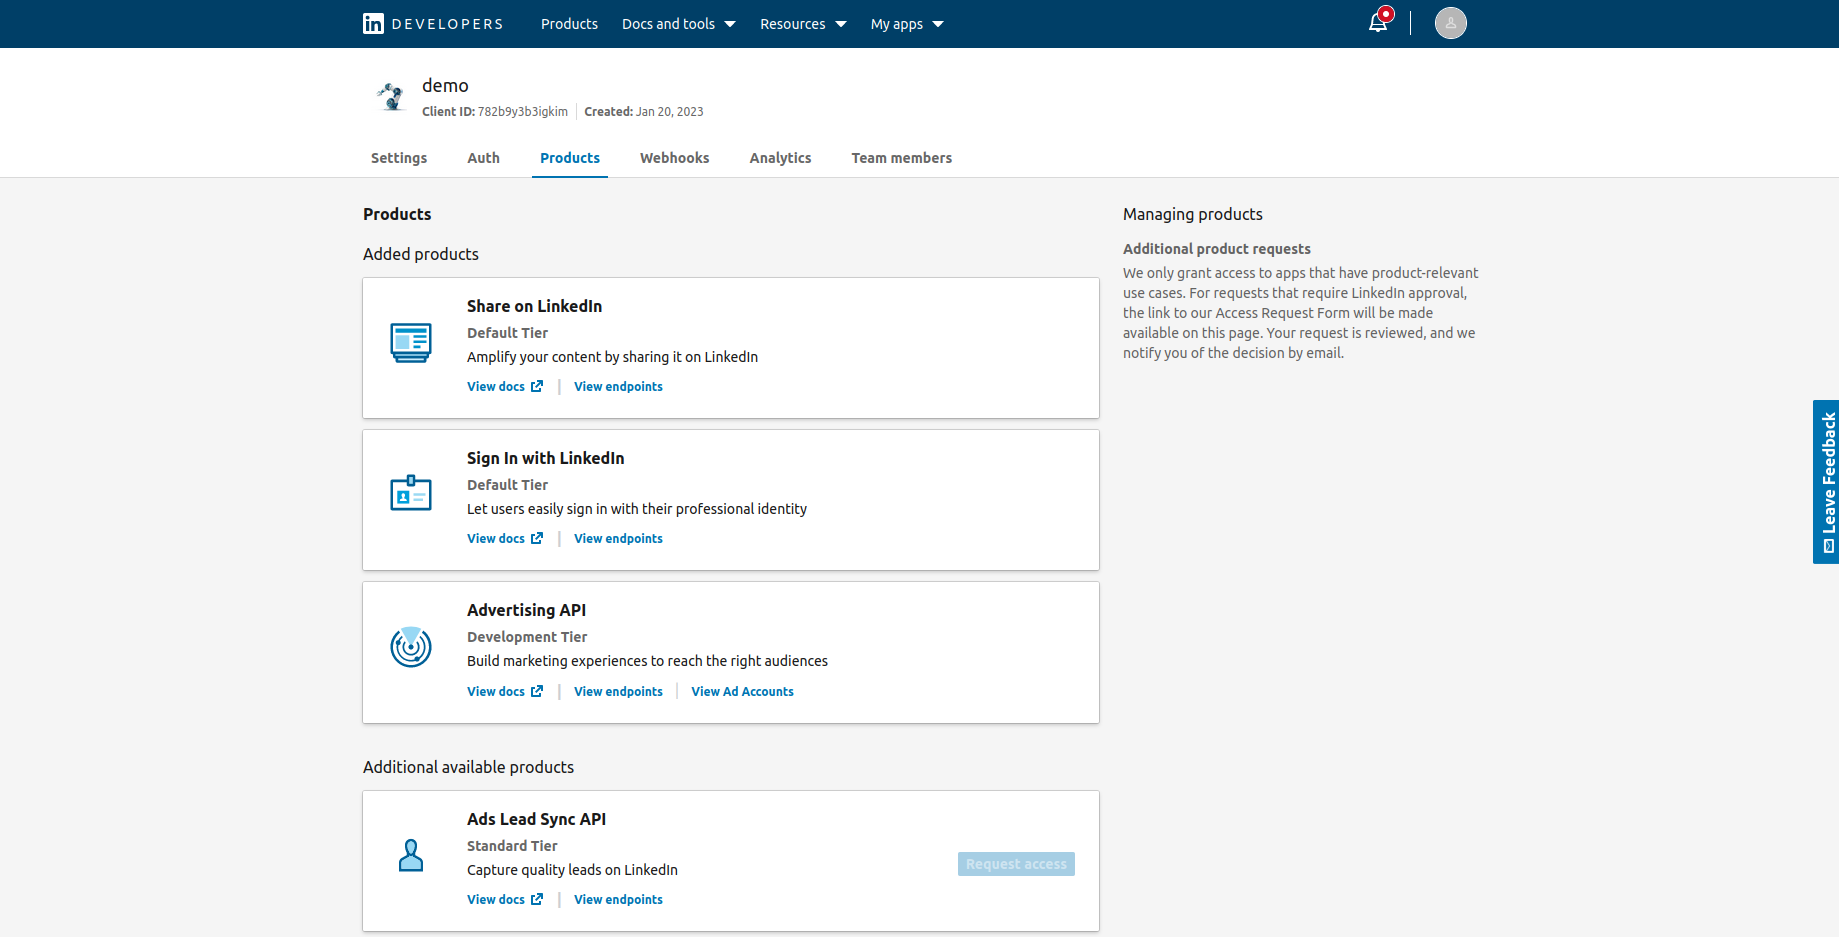1839x937 pixels.
Task: Click the Client ID value 782b9y3b3igkim
Action: [x=523, y=111]
